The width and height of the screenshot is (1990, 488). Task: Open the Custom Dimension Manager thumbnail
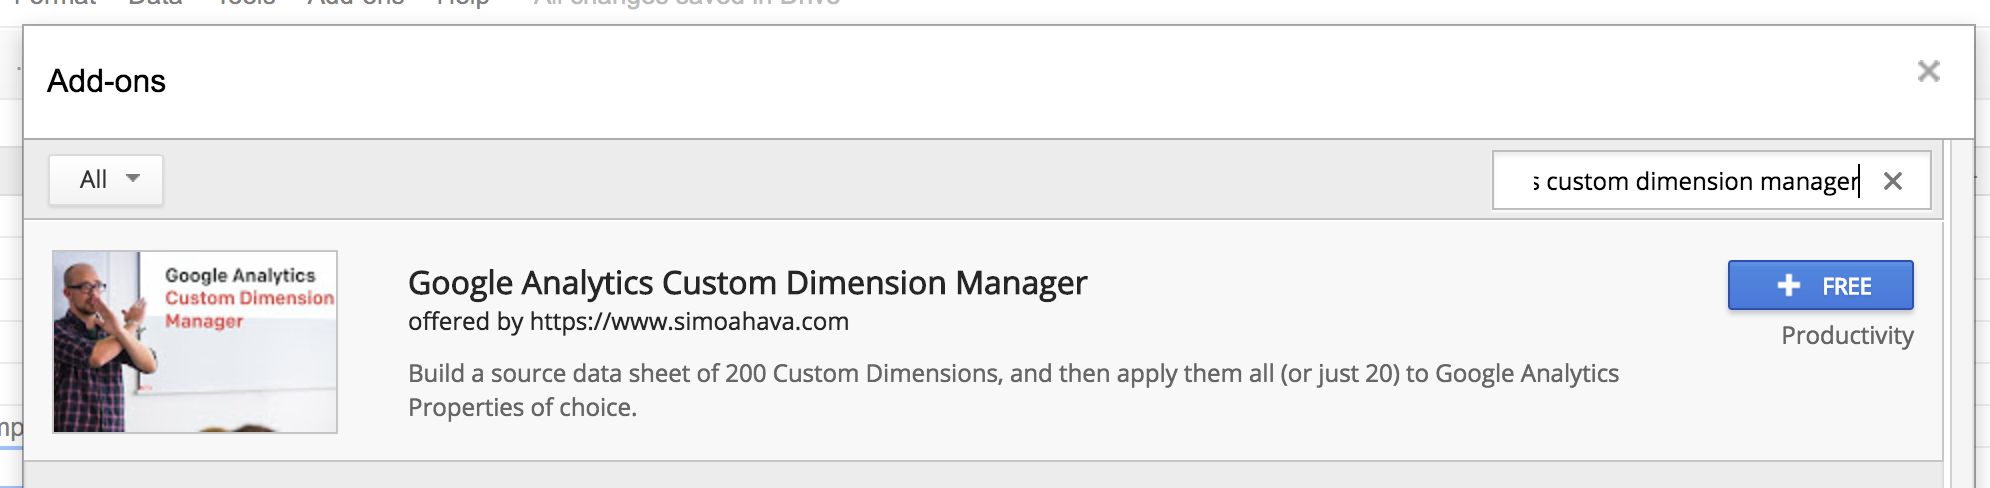pos(195,342)
